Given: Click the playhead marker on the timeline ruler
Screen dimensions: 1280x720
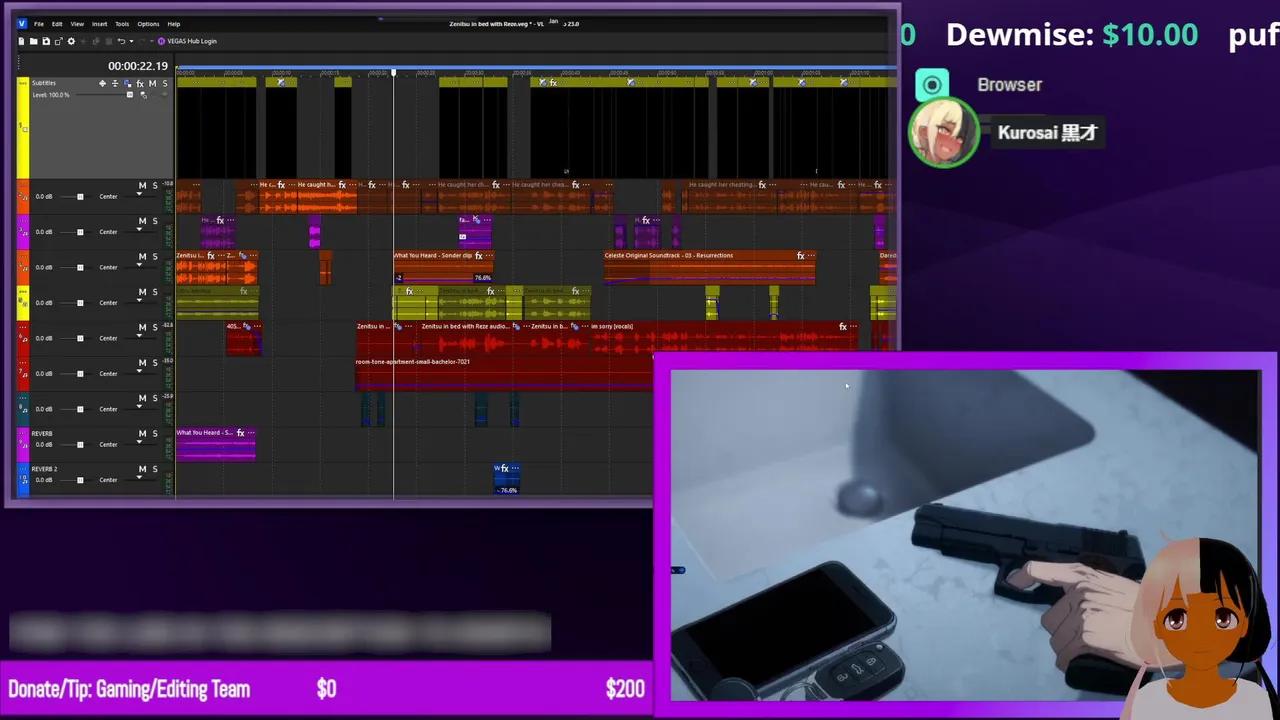Looking at the screenshot, I should tap(394, 72).
